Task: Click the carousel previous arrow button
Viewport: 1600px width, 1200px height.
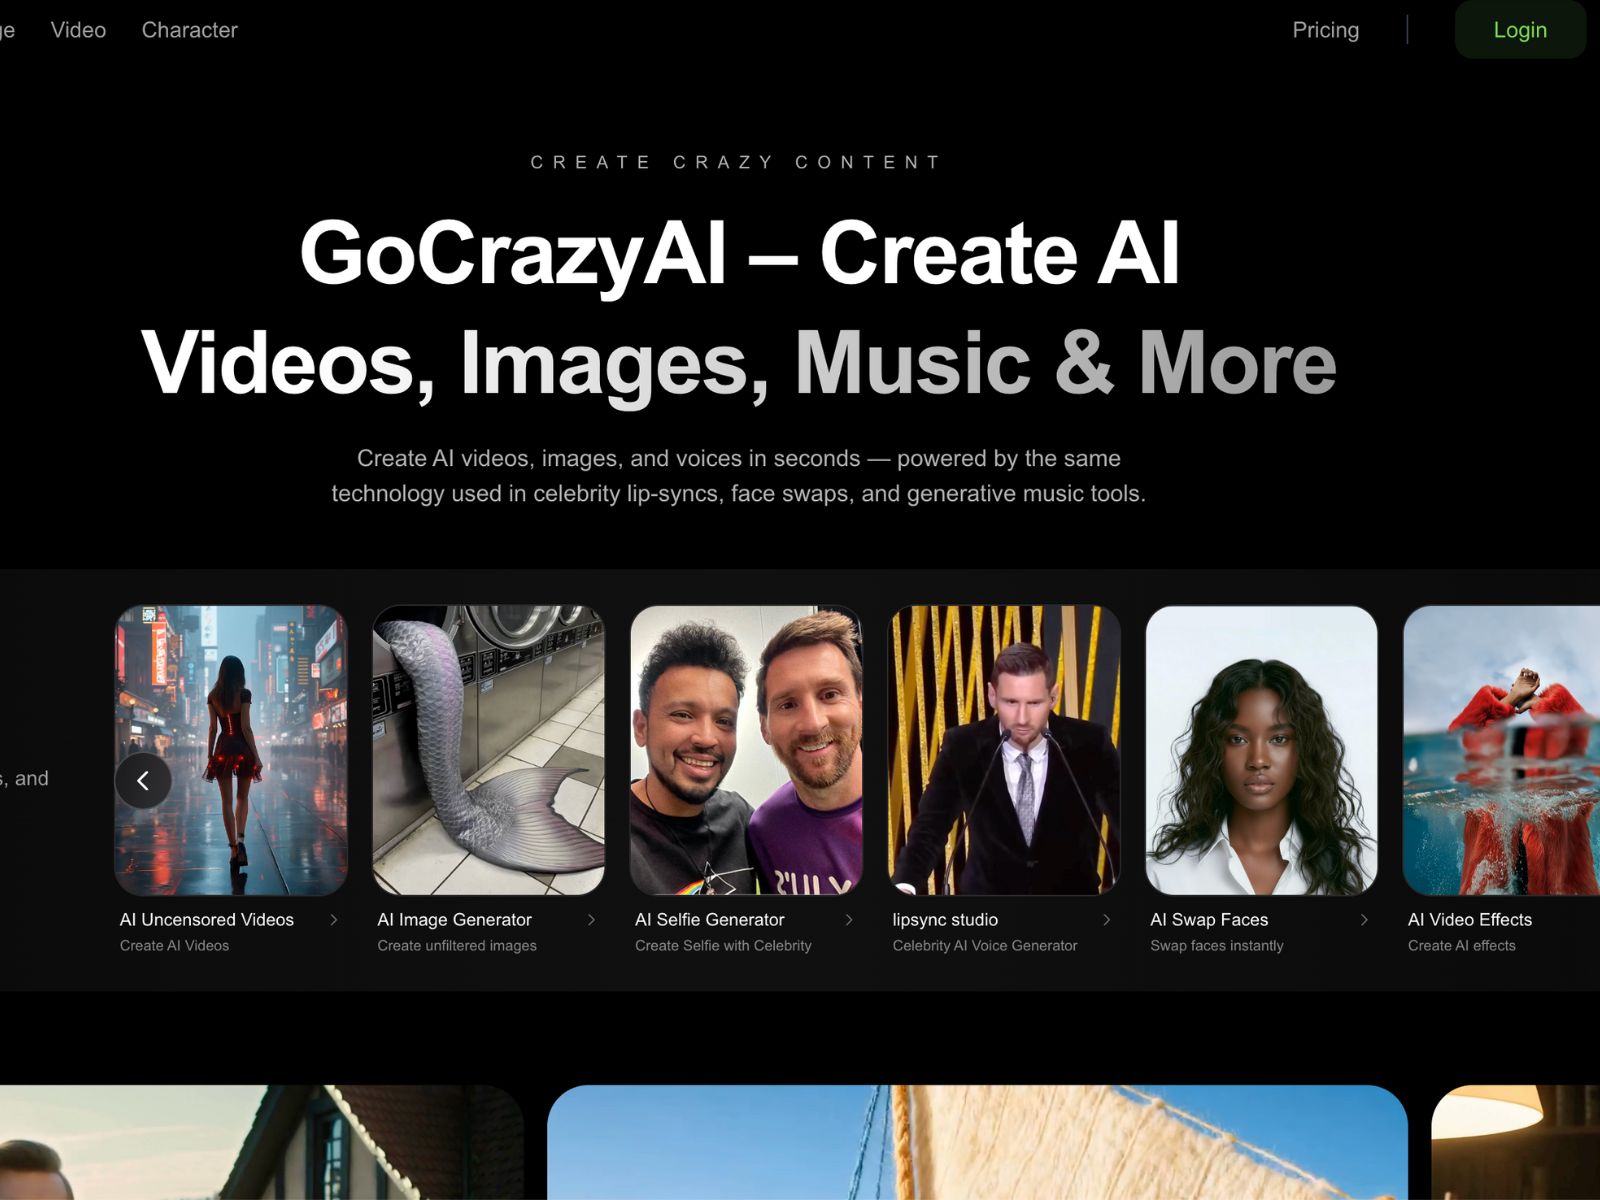Action: coord(143,780)
